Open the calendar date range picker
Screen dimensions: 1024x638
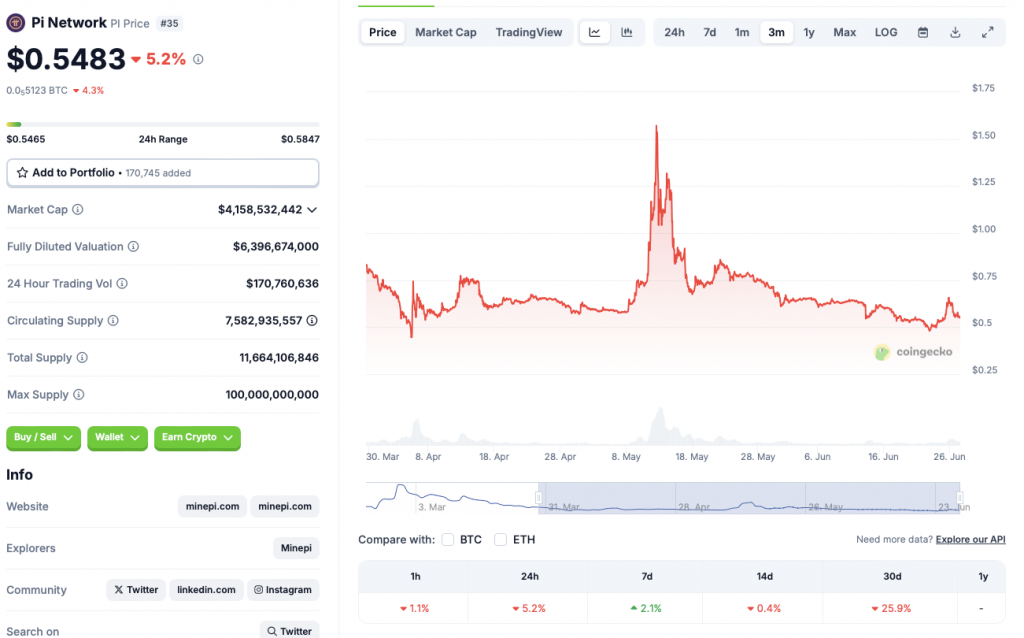pyautogui.click(x=923, y=32)
